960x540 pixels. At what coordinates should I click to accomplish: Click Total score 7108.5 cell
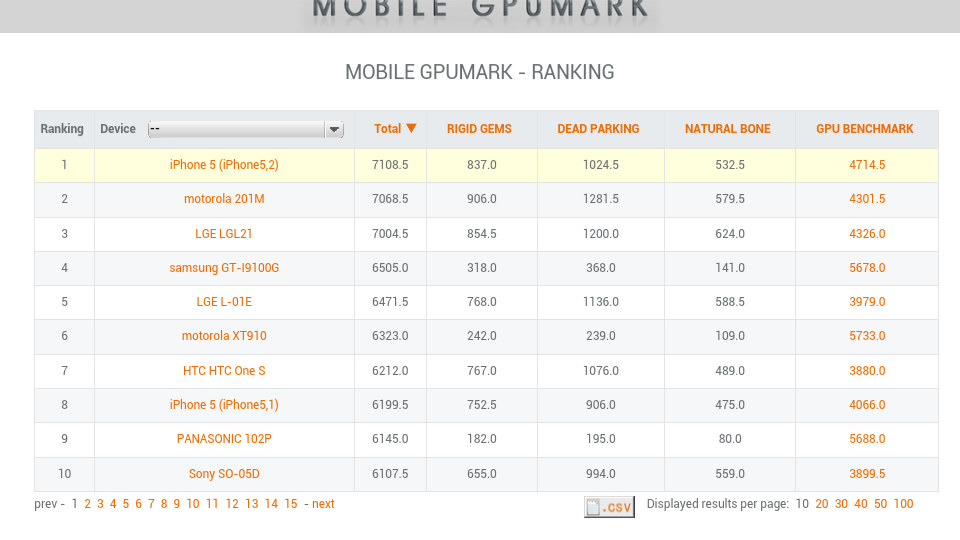(x=390, y=165)
